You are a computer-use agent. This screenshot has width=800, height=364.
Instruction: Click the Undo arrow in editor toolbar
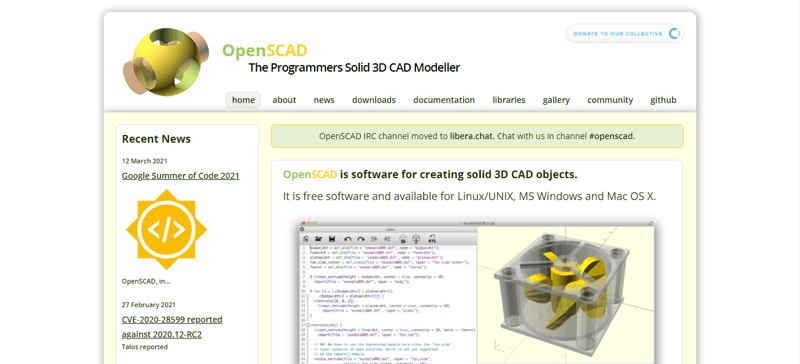(x=348, y=239)
